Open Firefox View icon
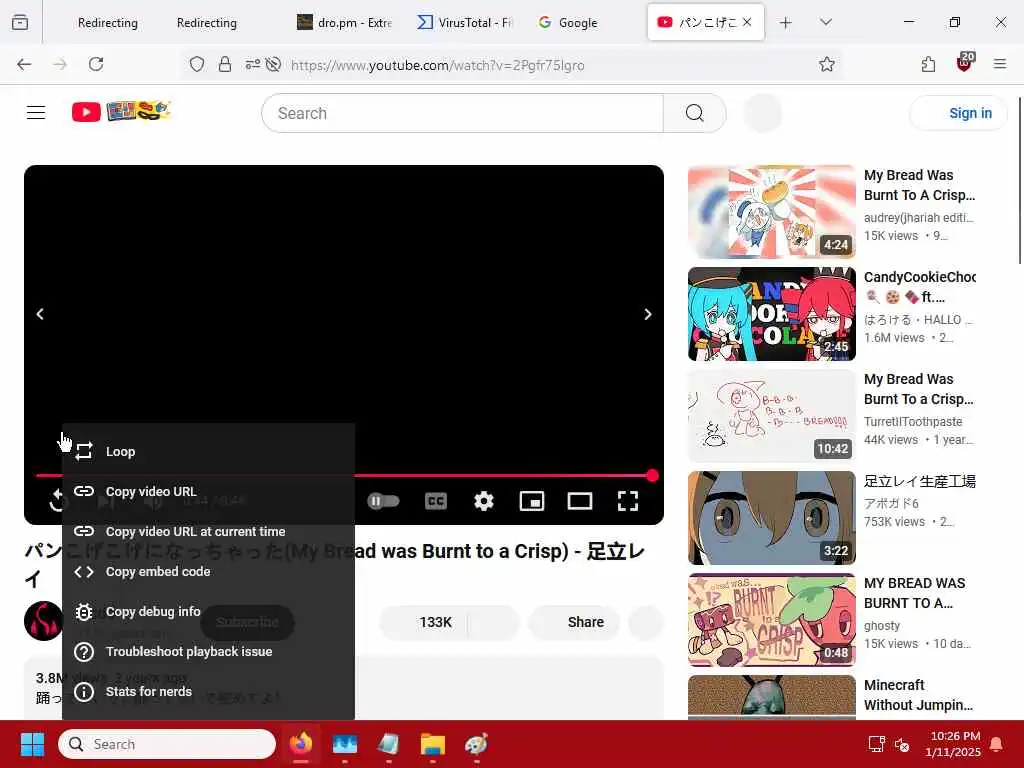 (20, 22)
